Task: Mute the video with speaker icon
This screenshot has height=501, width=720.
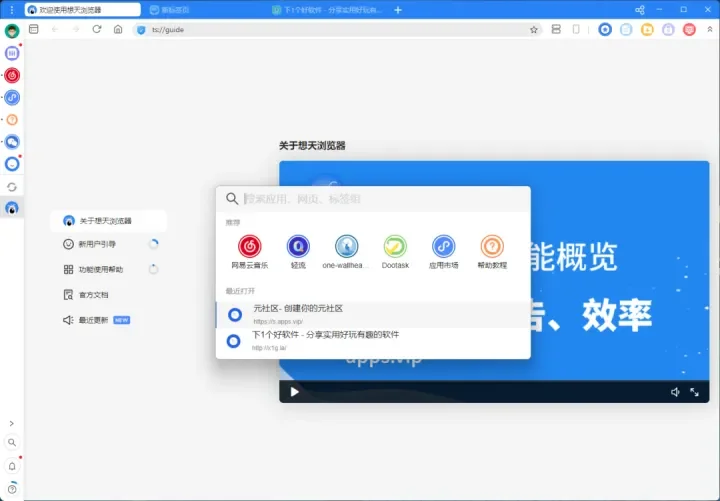Action: 675,392
